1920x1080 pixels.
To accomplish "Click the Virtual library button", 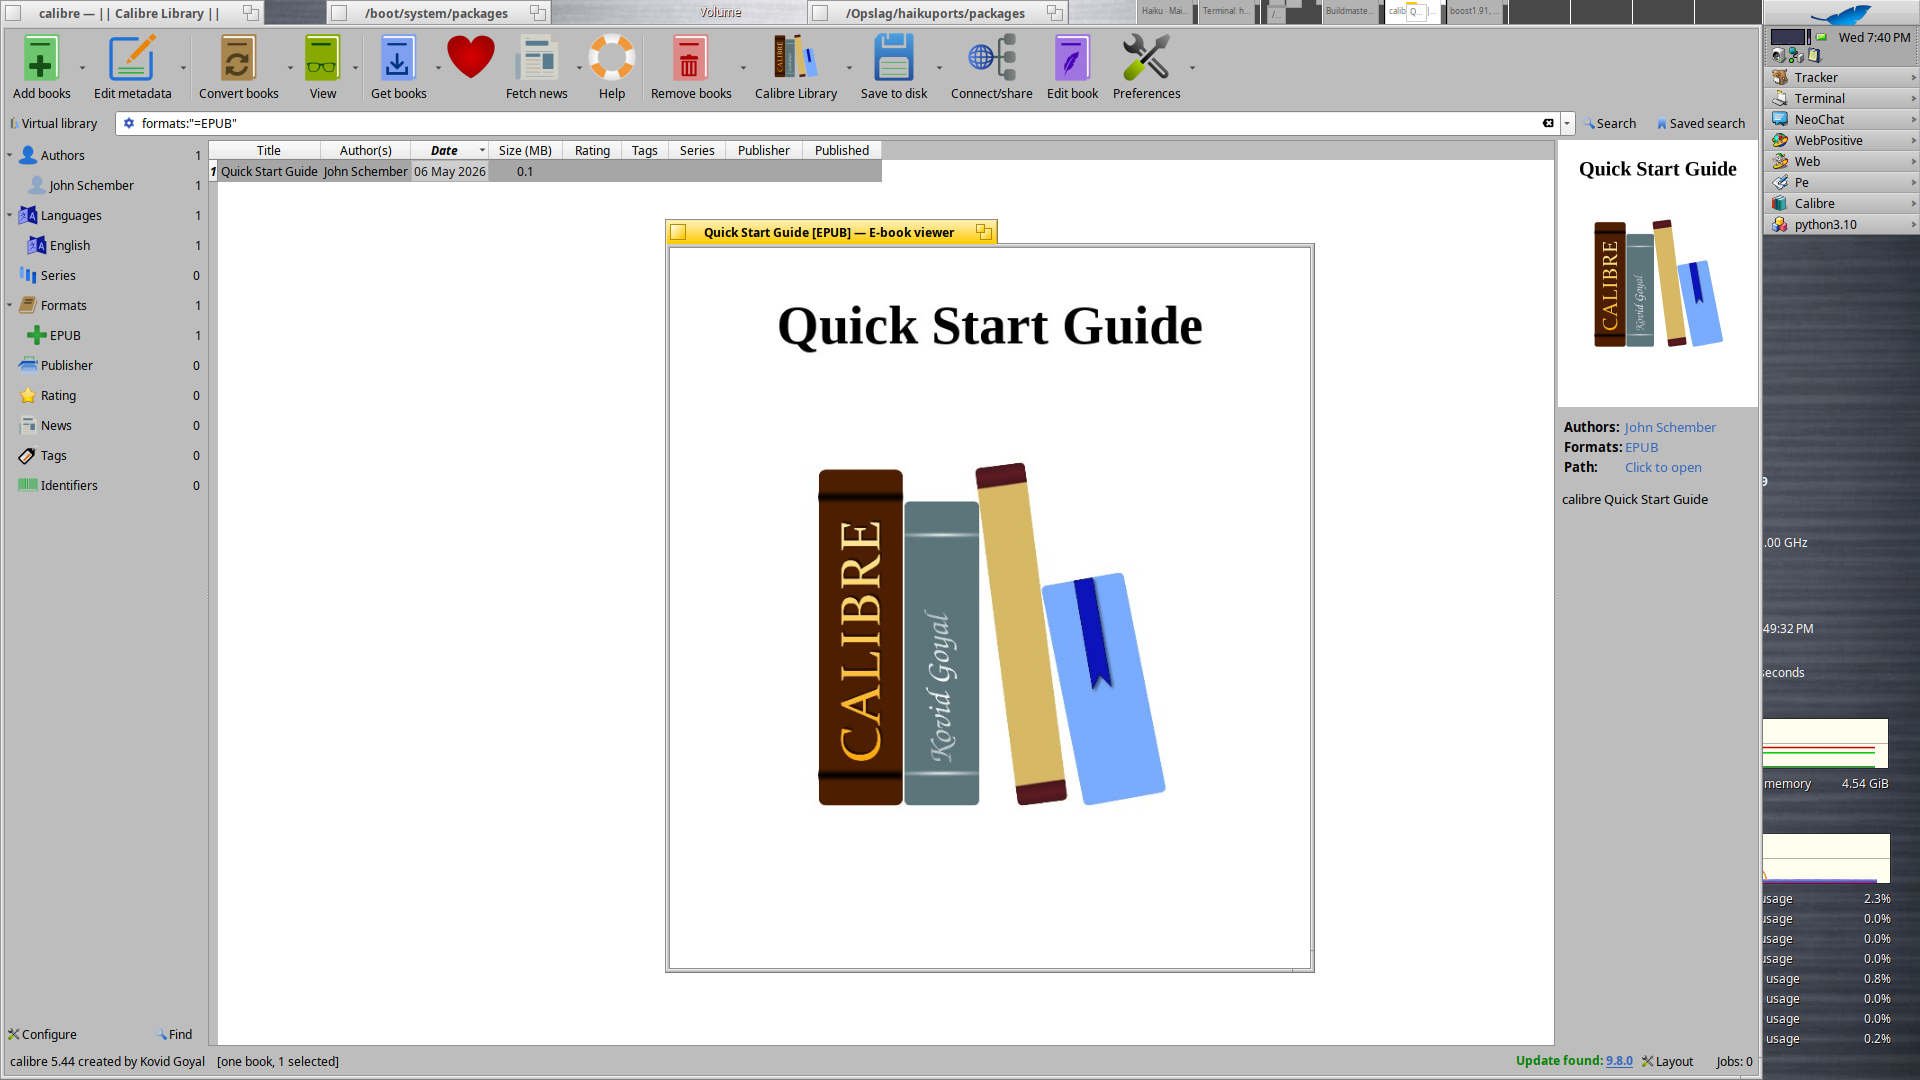I will click(x=54, y=123).
